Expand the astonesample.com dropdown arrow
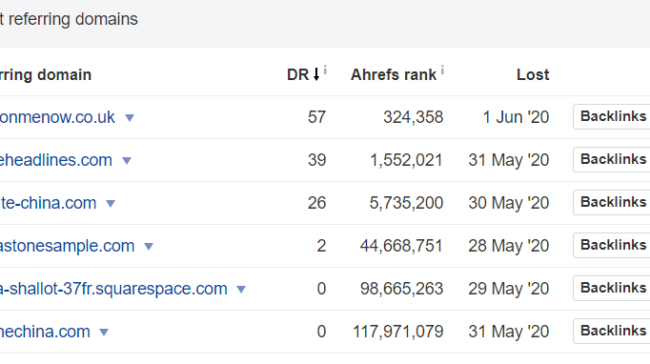 149,247
